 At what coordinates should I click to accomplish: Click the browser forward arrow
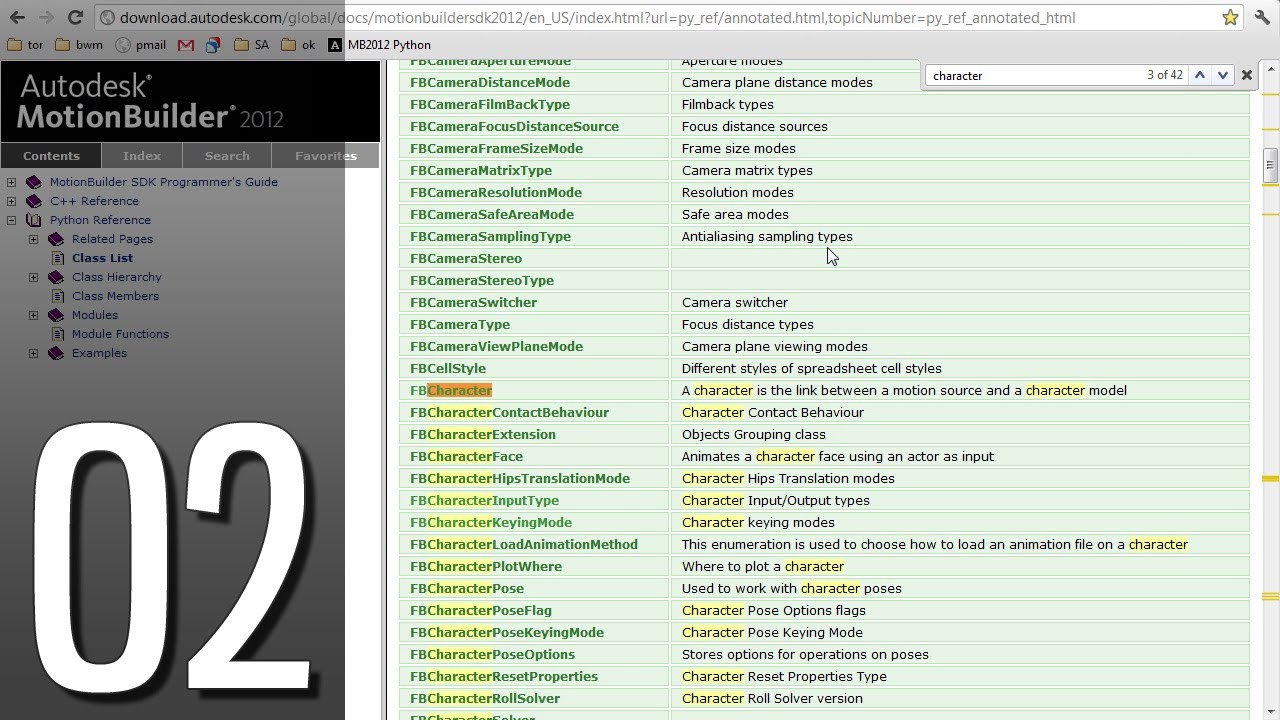[x=46, y=17]
